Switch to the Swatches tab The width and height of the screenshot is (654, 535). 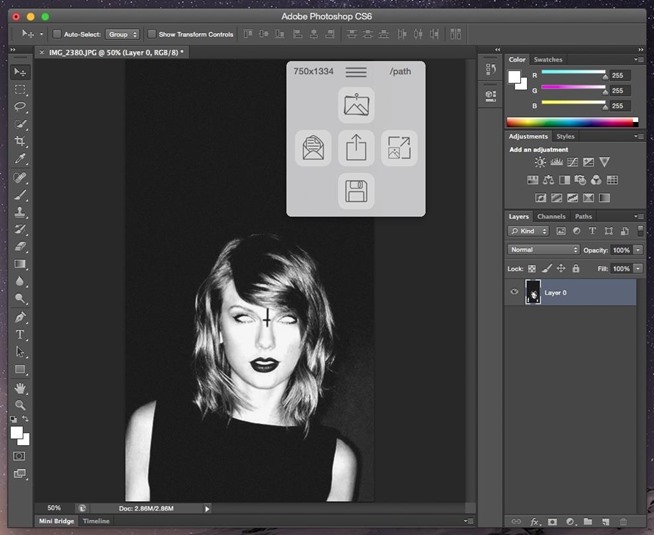(x=548, y=59)
